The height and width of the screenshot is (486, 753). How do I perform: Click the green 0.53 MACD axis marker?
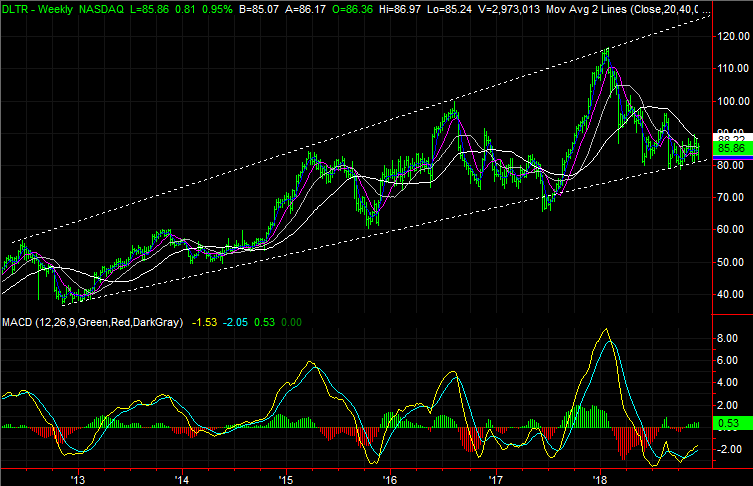pos(732,423)
